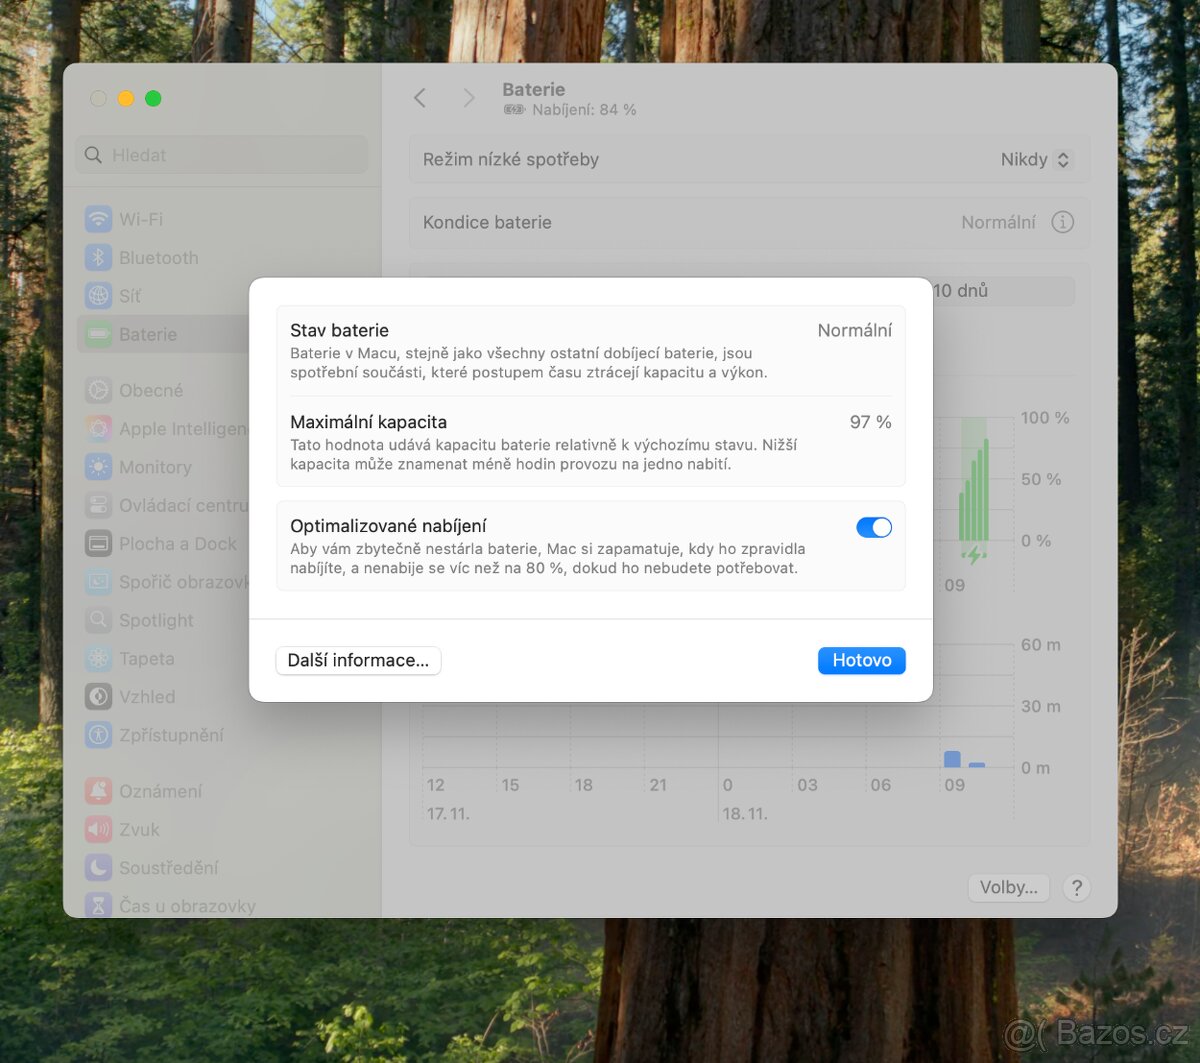The image size is (1200, 1063).
Task: Select Obecné in the sidebar
Action: pyautogui.click(x=150, y=391)
